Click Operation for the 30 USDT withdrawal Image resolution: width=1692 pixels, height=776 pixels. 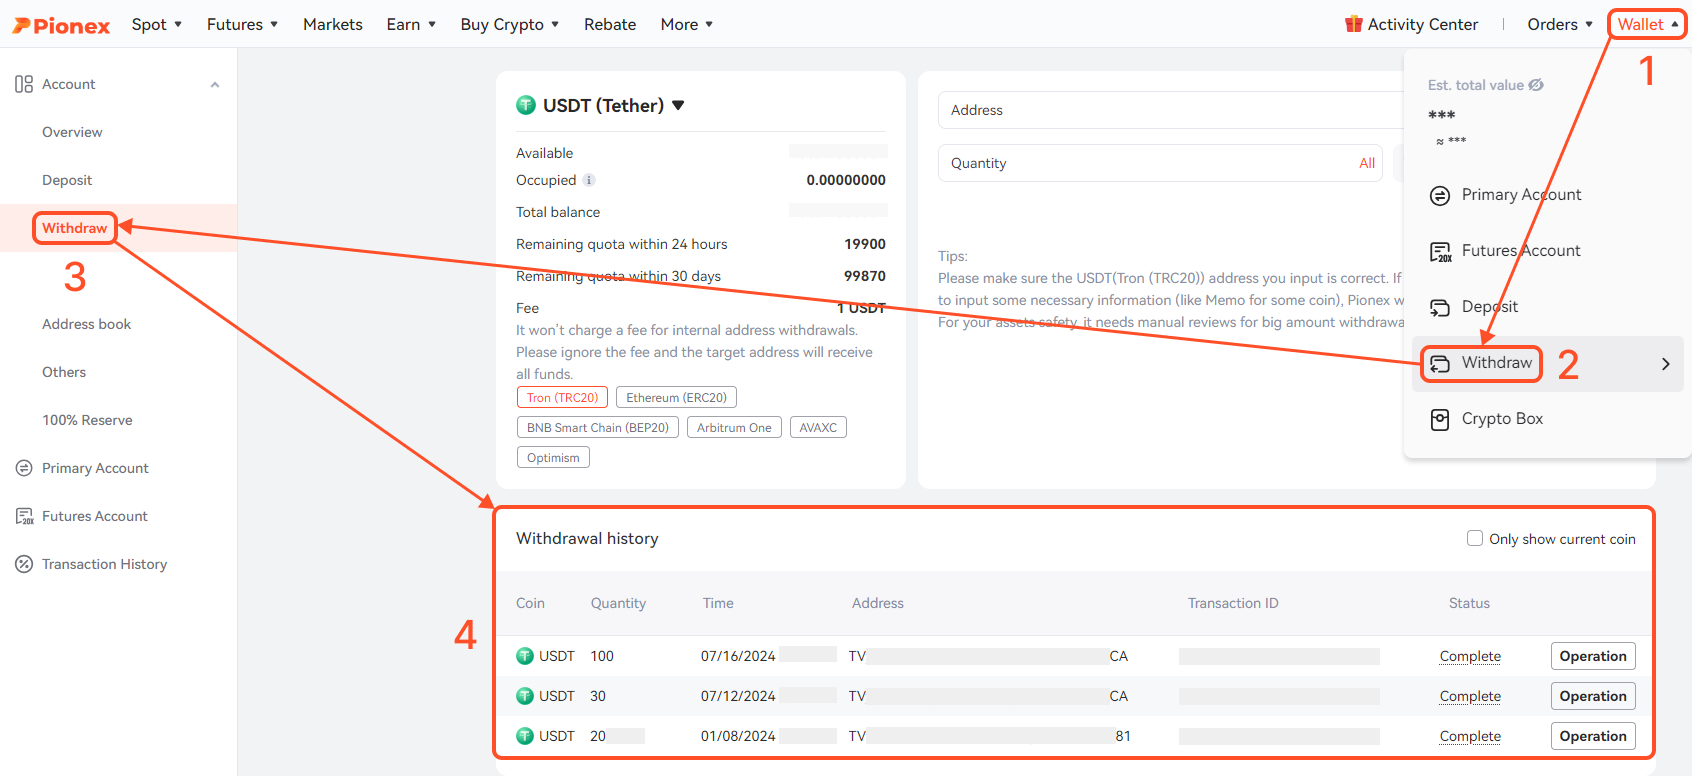pyautogui.click(x=1593, y=696)
